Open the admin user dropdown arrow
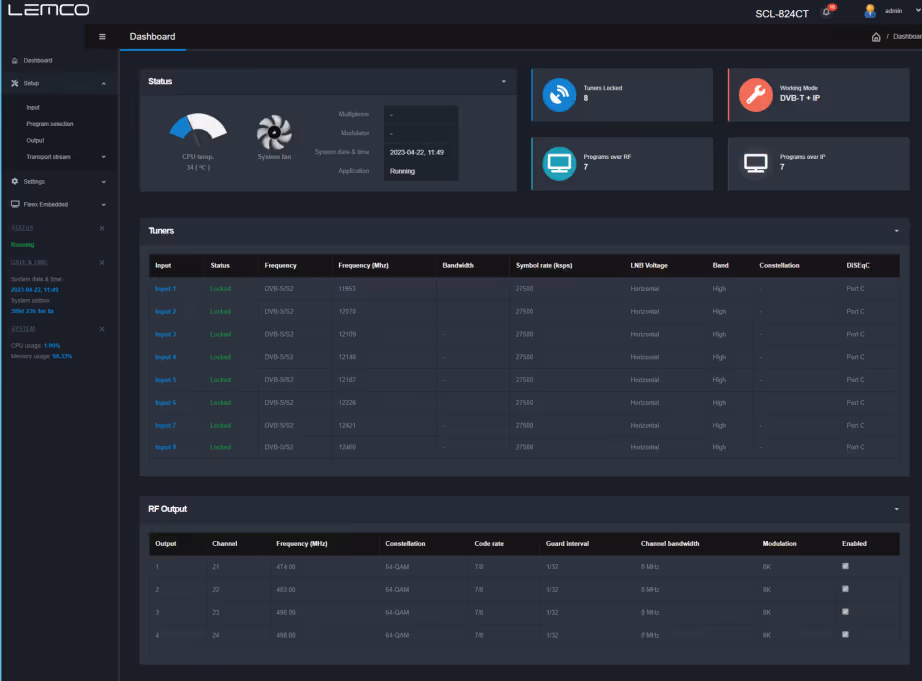Image resolution: width=922 pixels, height=681 pixels. 917,11
